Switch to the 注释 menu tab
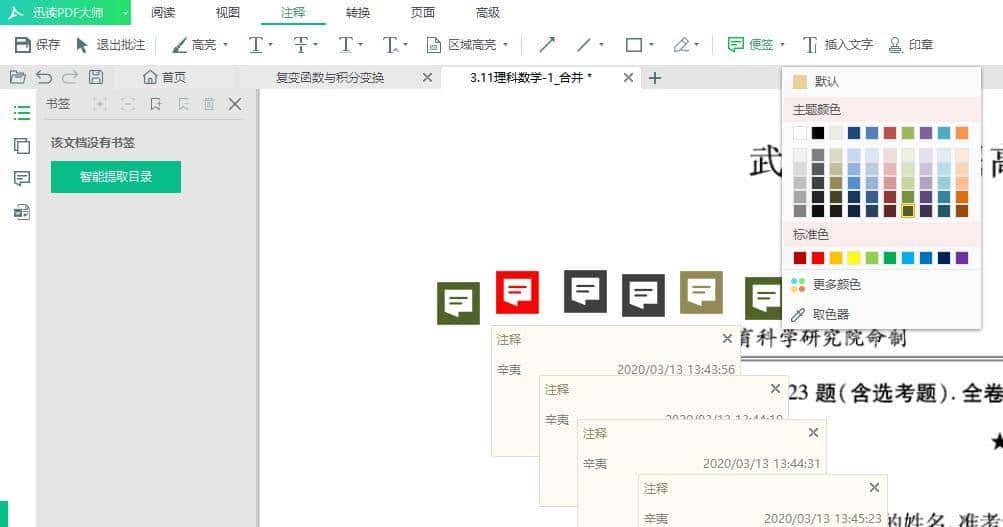This screenshot has height=527, width=1003. (x=293, y=12)
